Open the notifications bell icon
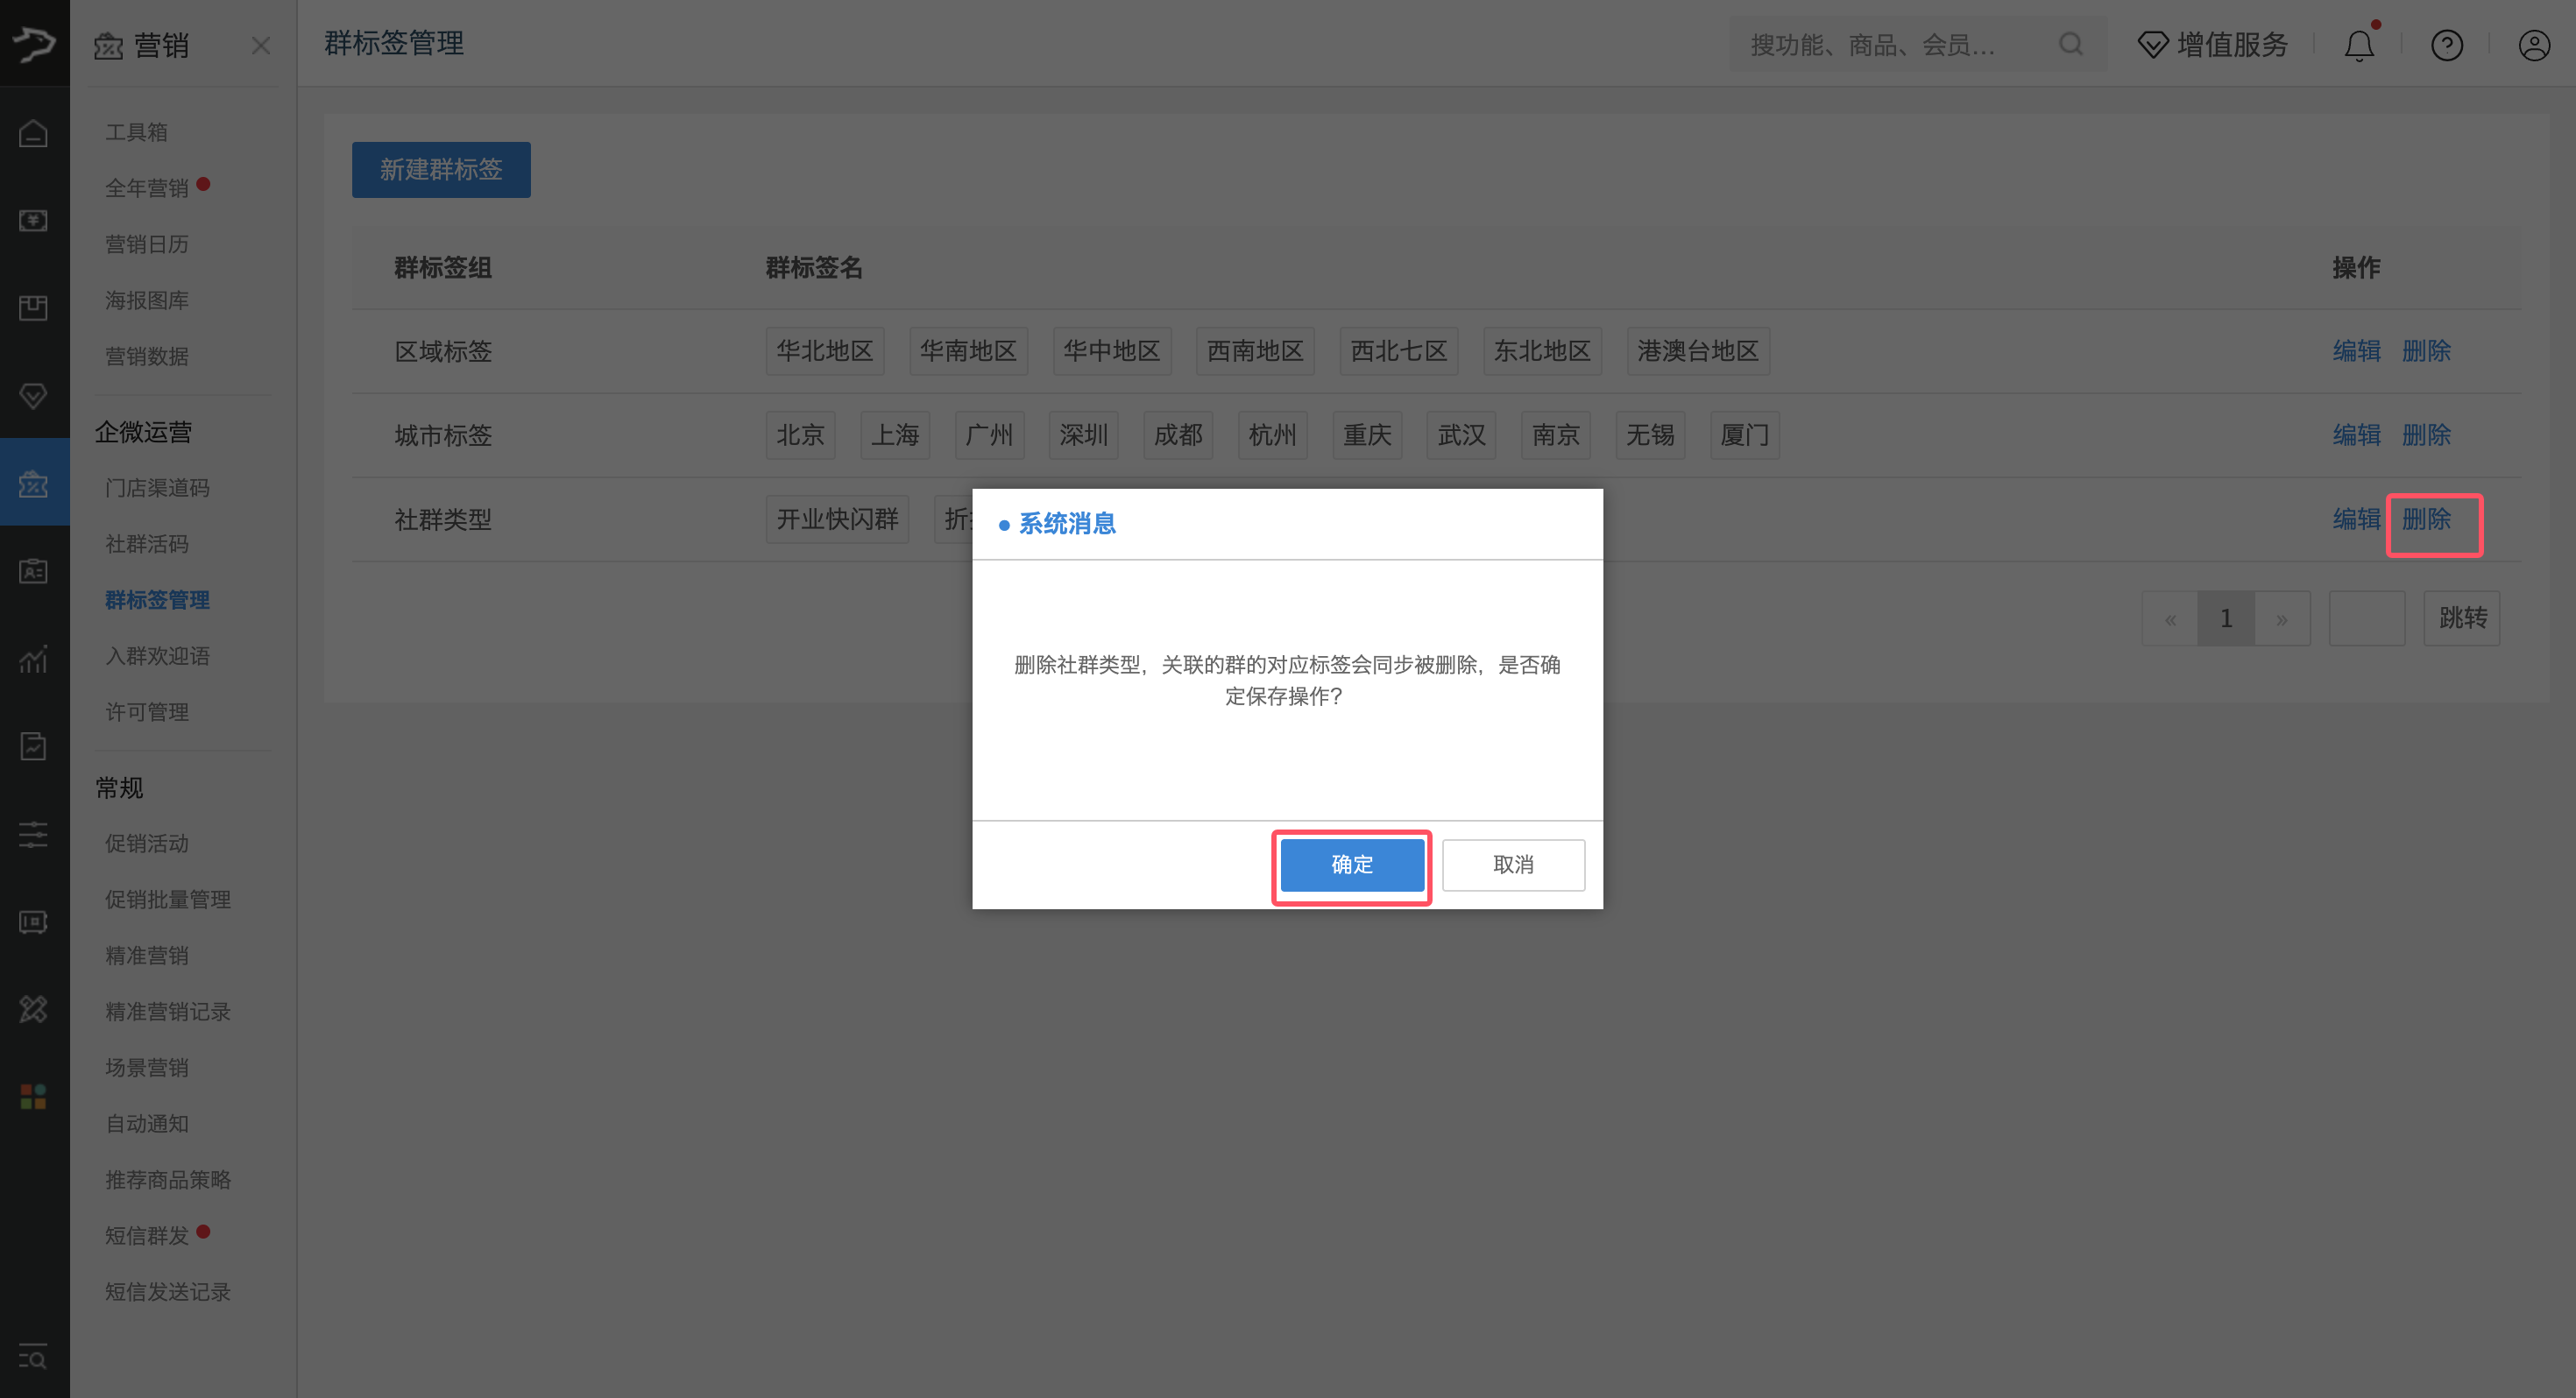 [2359, 44]
